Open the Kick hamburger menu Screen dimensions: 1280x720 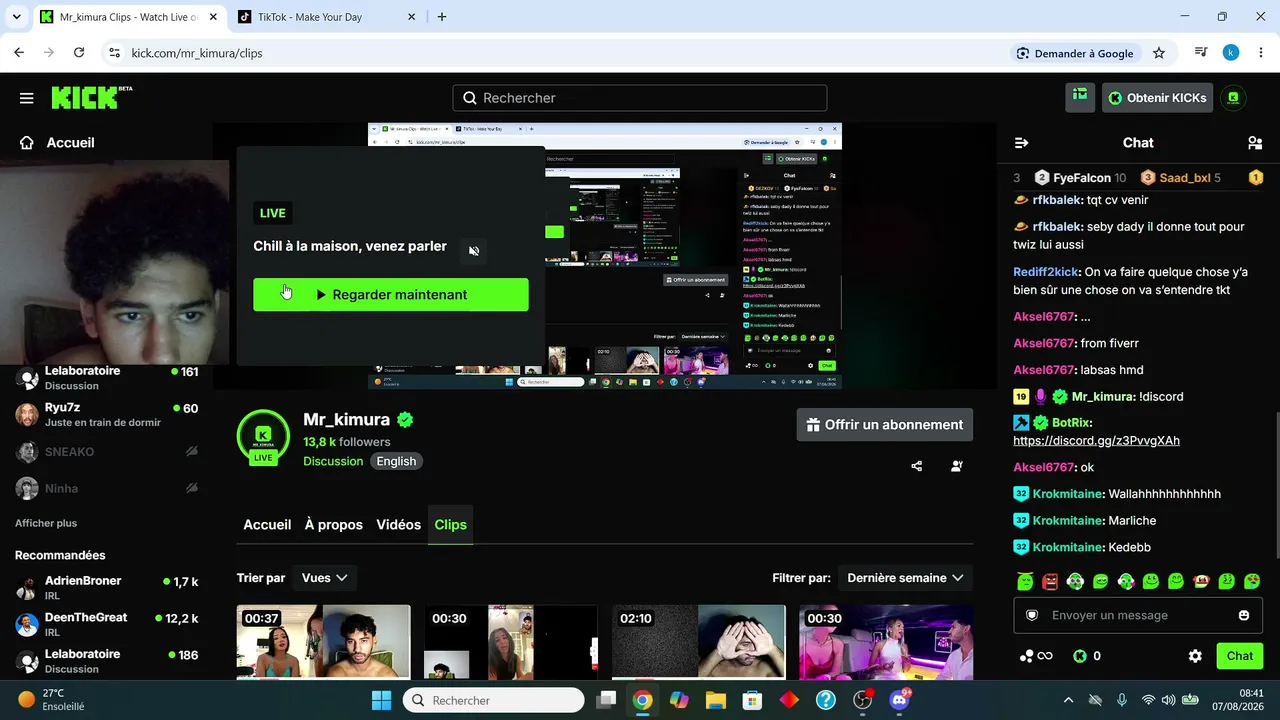tap(27, 98)
